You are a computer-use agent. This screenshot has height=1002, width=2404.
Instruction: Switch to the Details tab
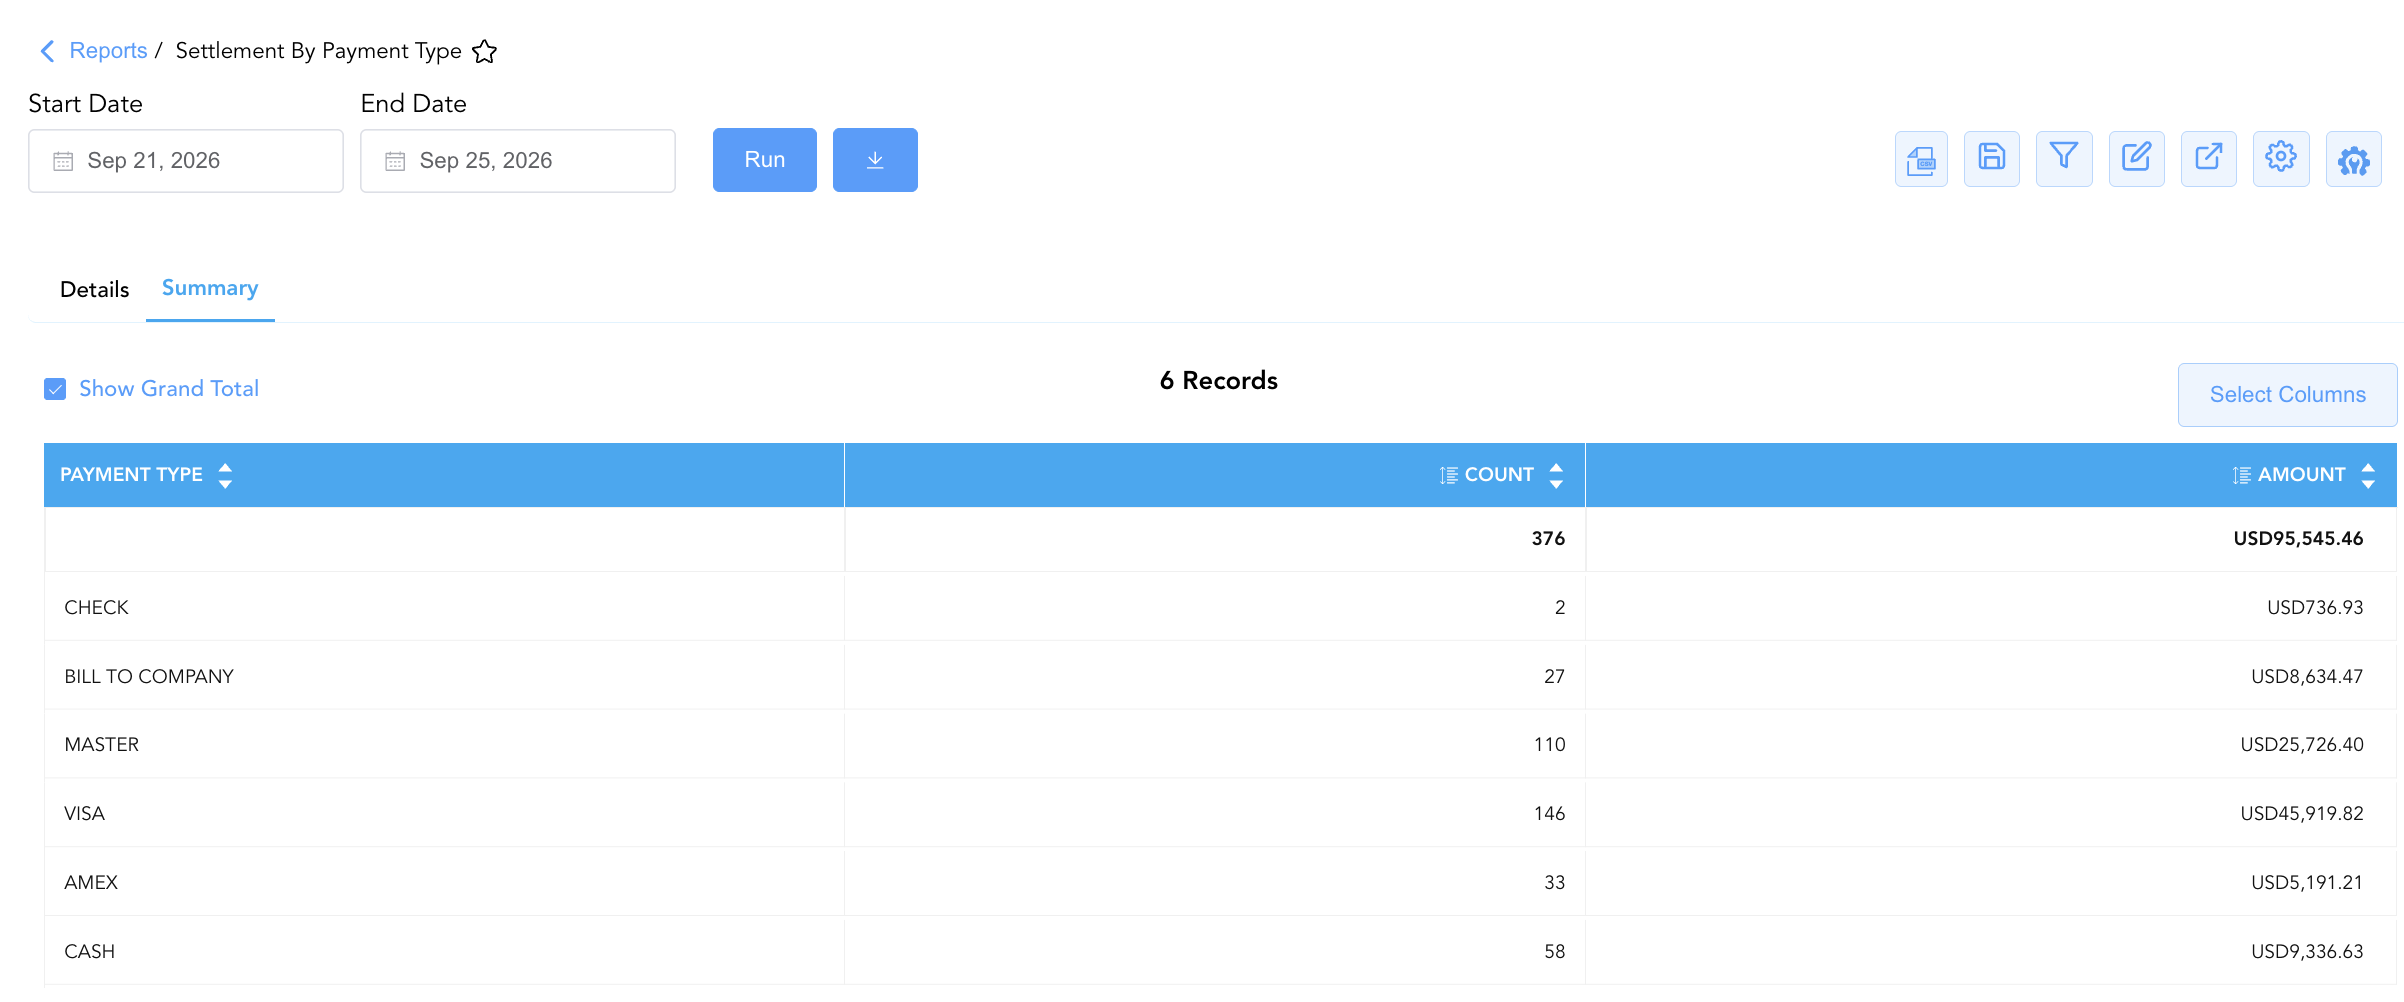click(x=95, y=290)
